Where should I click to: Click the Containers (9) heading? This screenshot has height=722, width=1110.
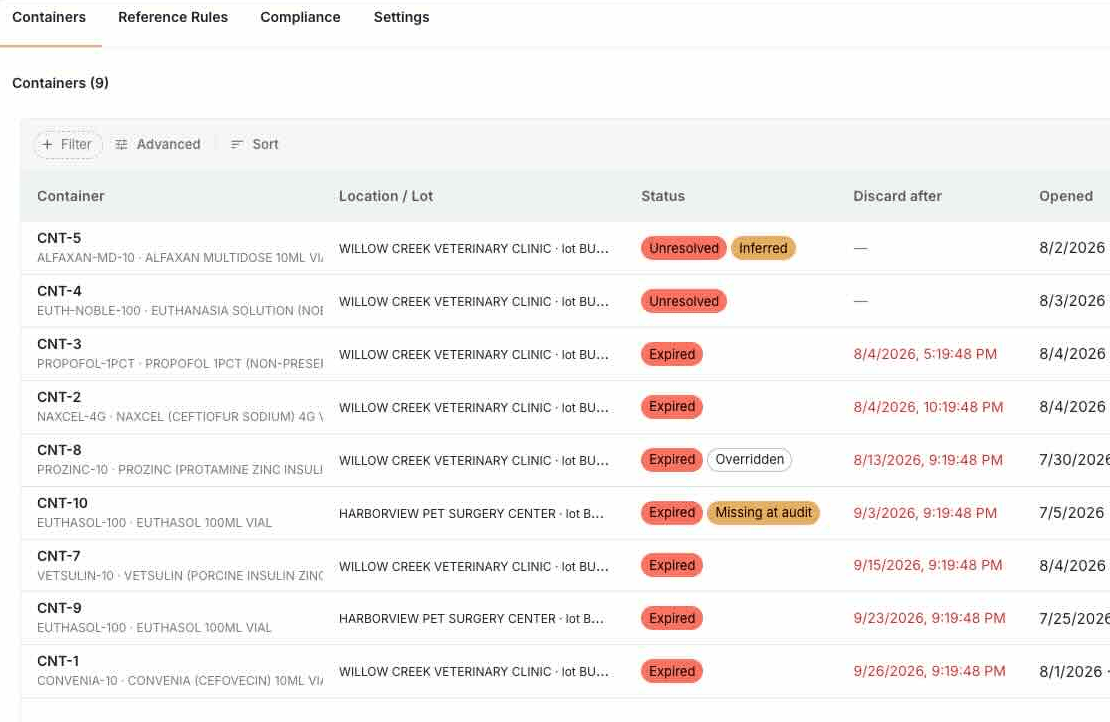coord(60,84)
